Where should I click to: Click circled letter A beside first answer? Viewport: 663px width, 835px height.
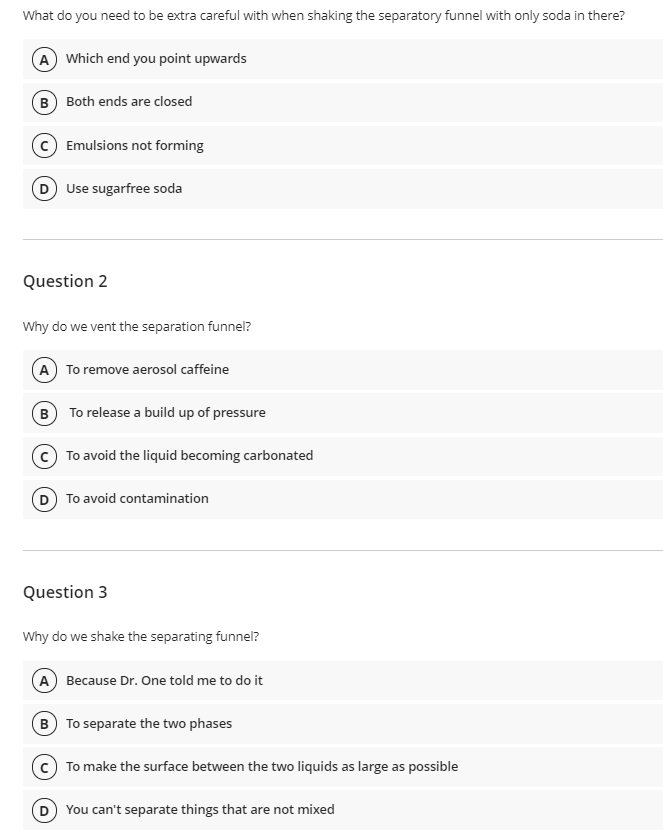coord(45,59)
